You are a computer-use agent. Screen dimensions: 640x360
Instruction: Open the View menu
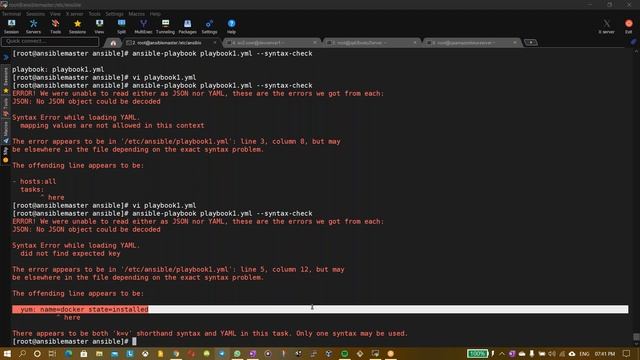[x=55, y=14]
